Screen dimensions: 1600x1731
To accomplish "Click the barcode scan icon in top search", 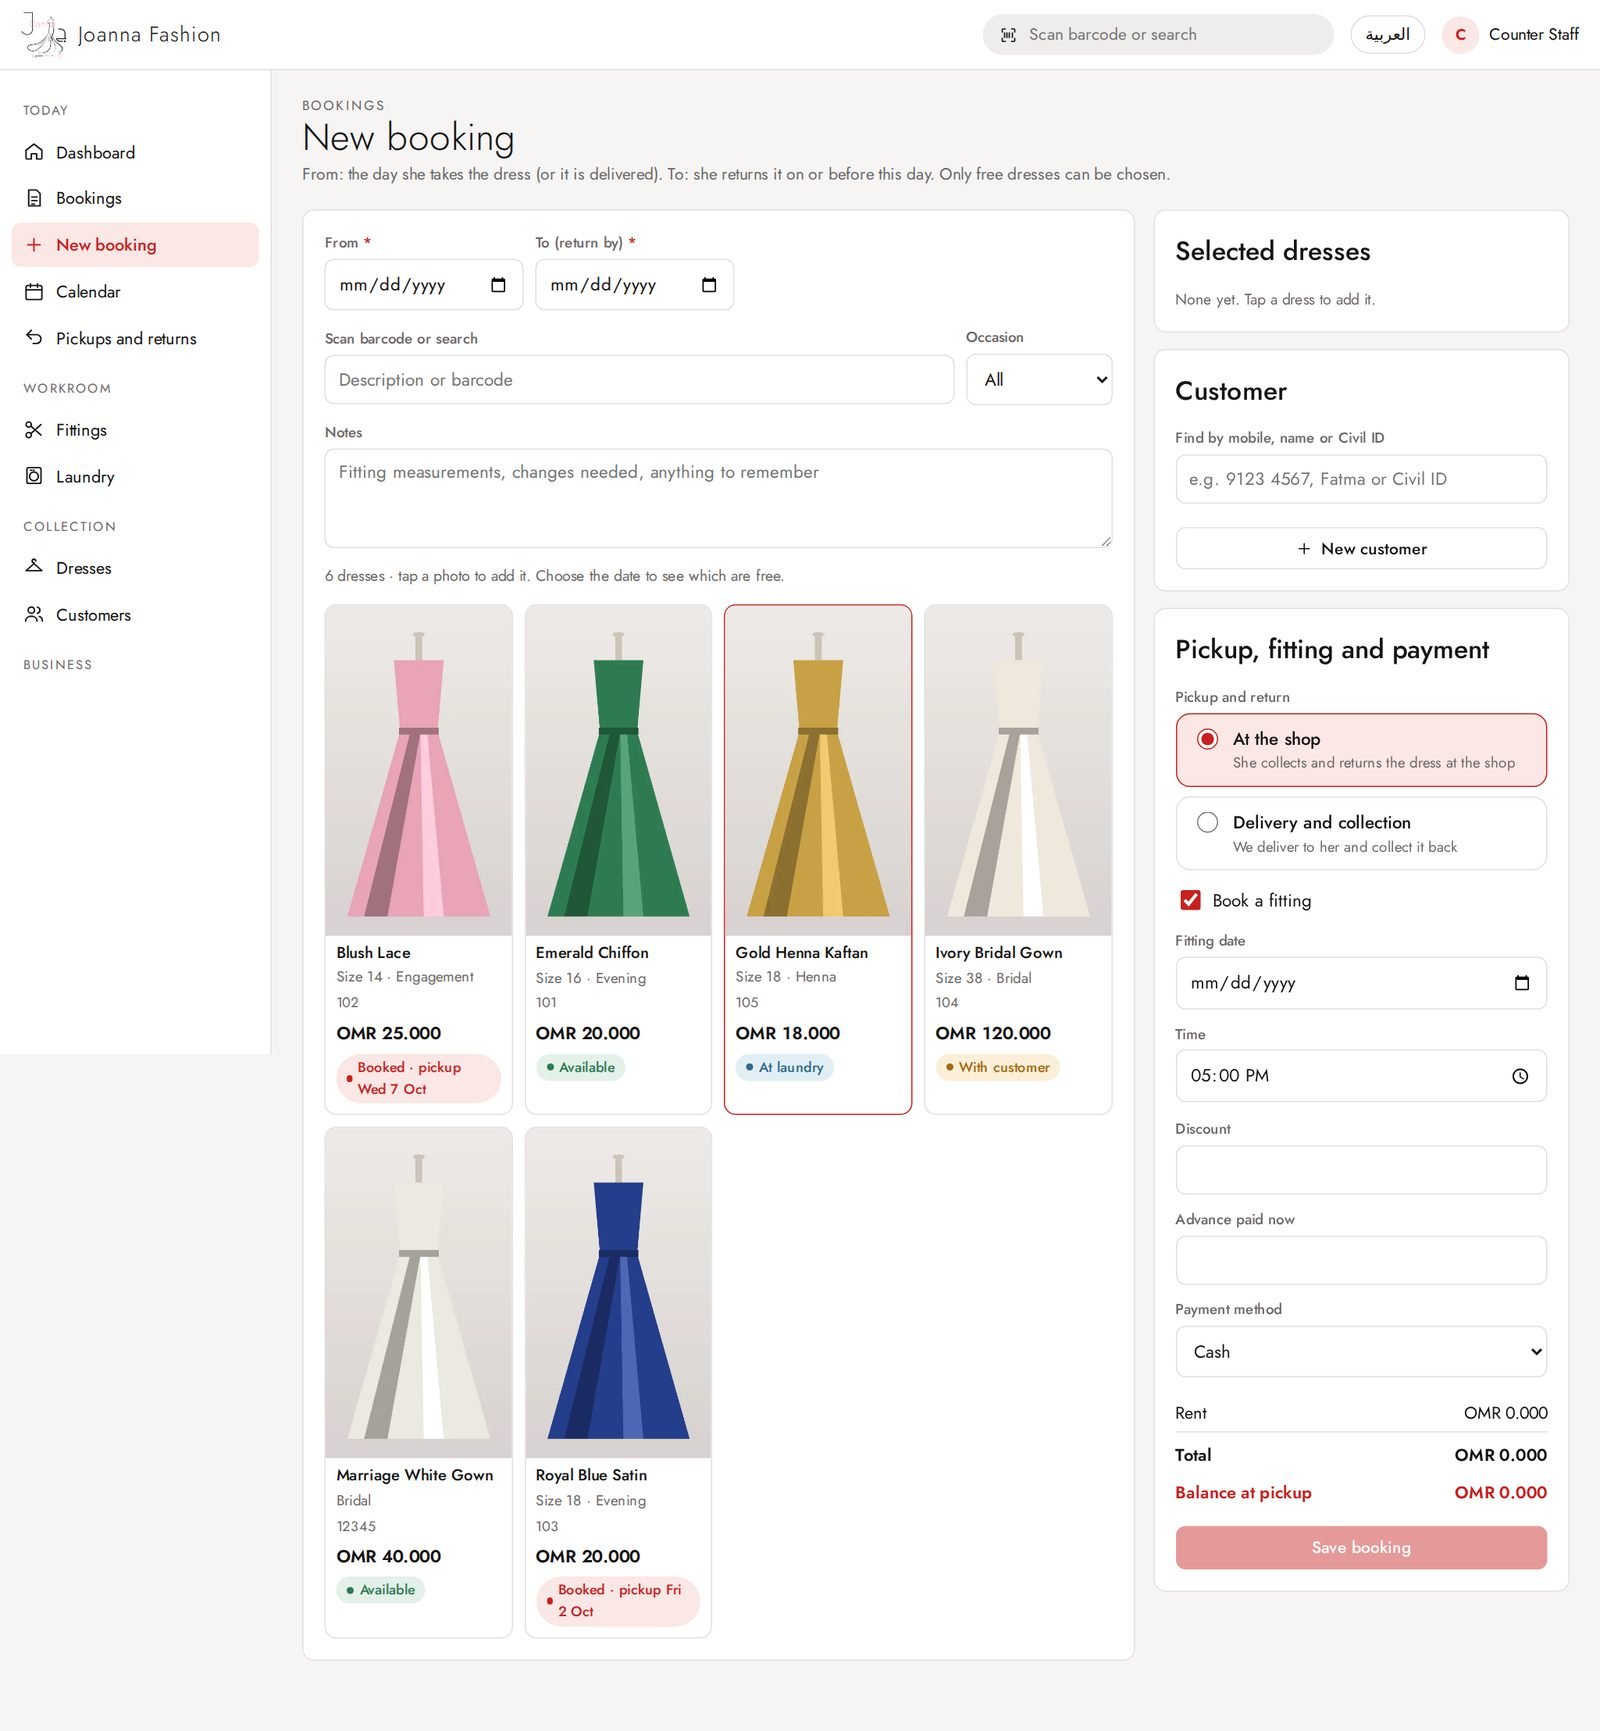I will tap(1009, 35).
